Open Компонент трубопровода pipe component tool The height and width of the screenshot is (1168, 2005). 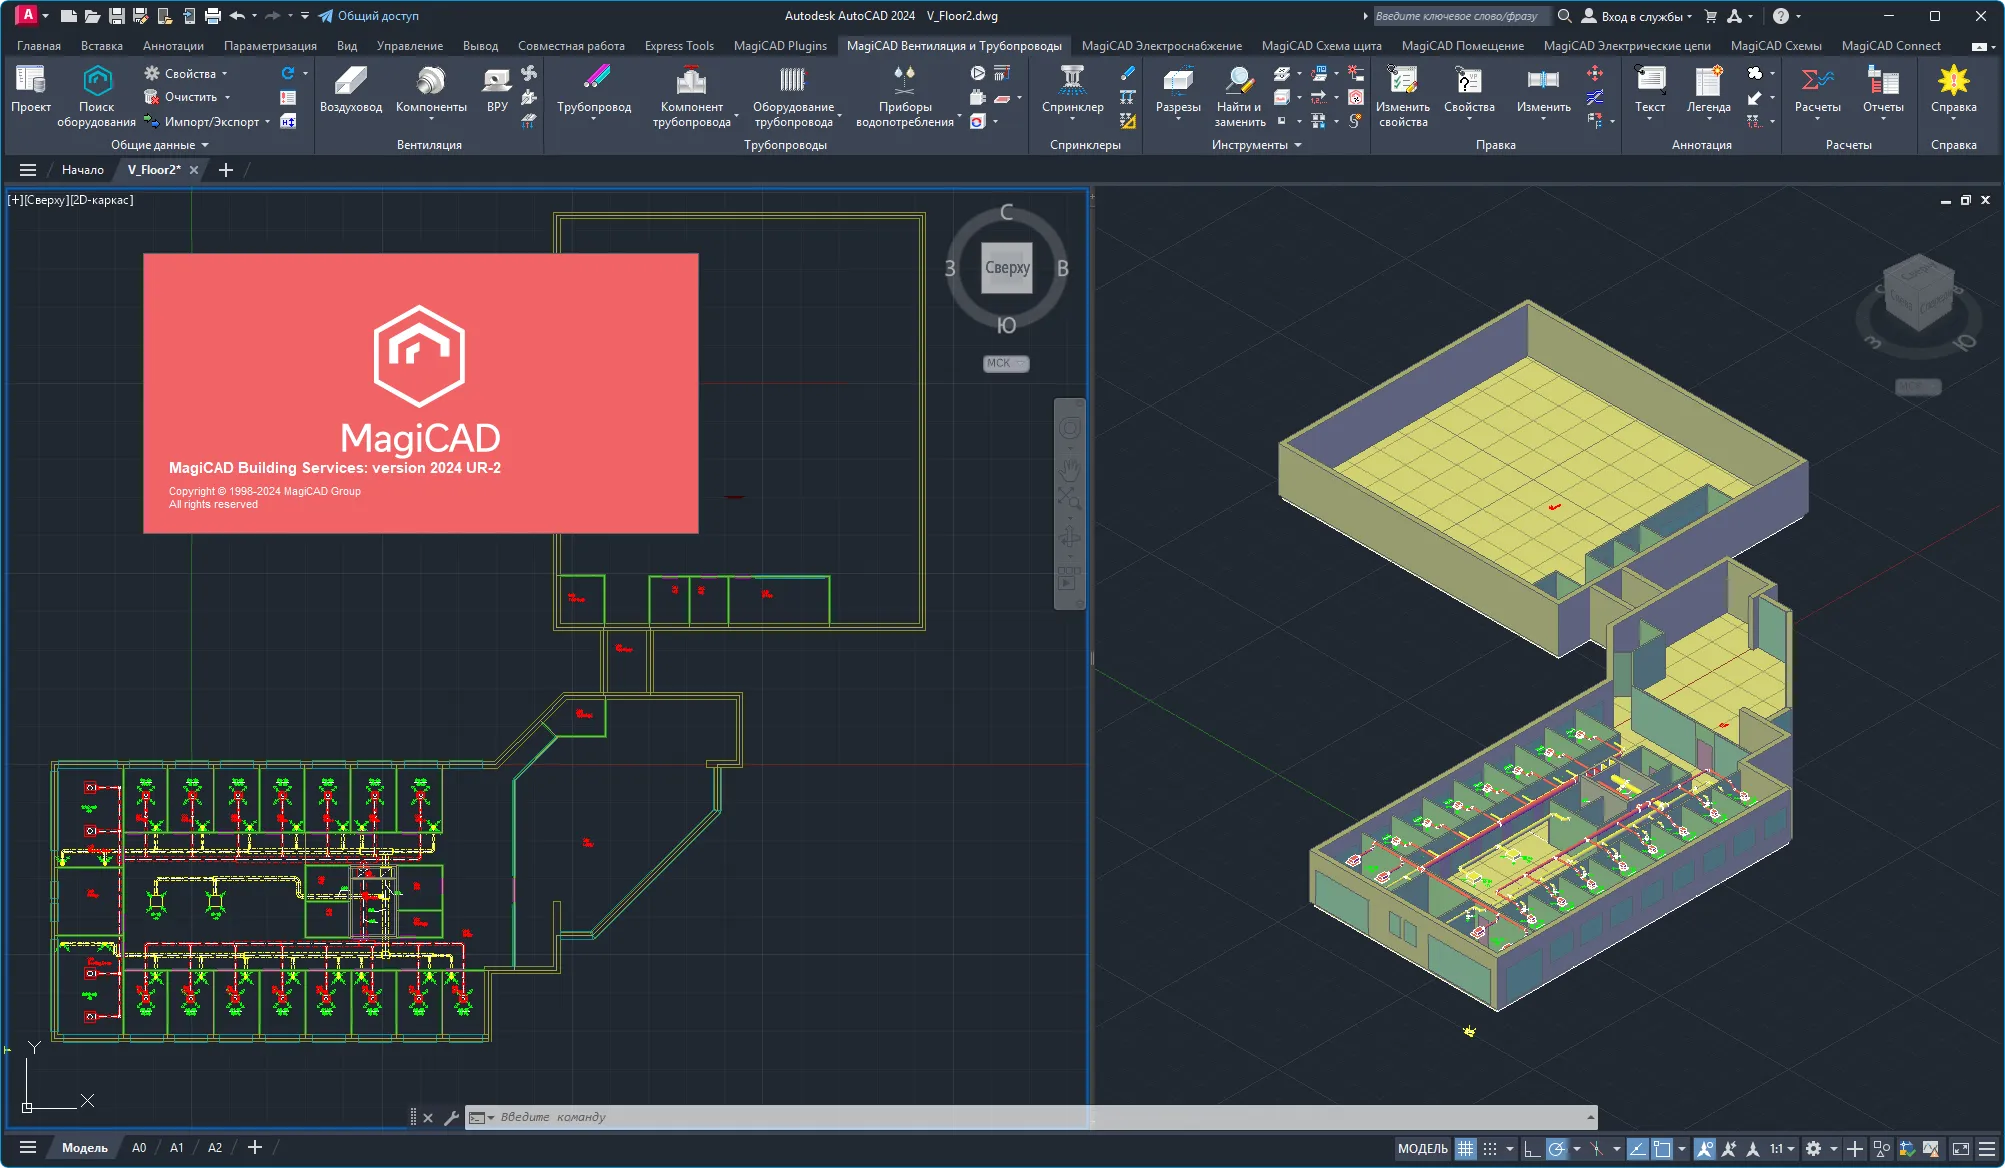click(692, 96)
